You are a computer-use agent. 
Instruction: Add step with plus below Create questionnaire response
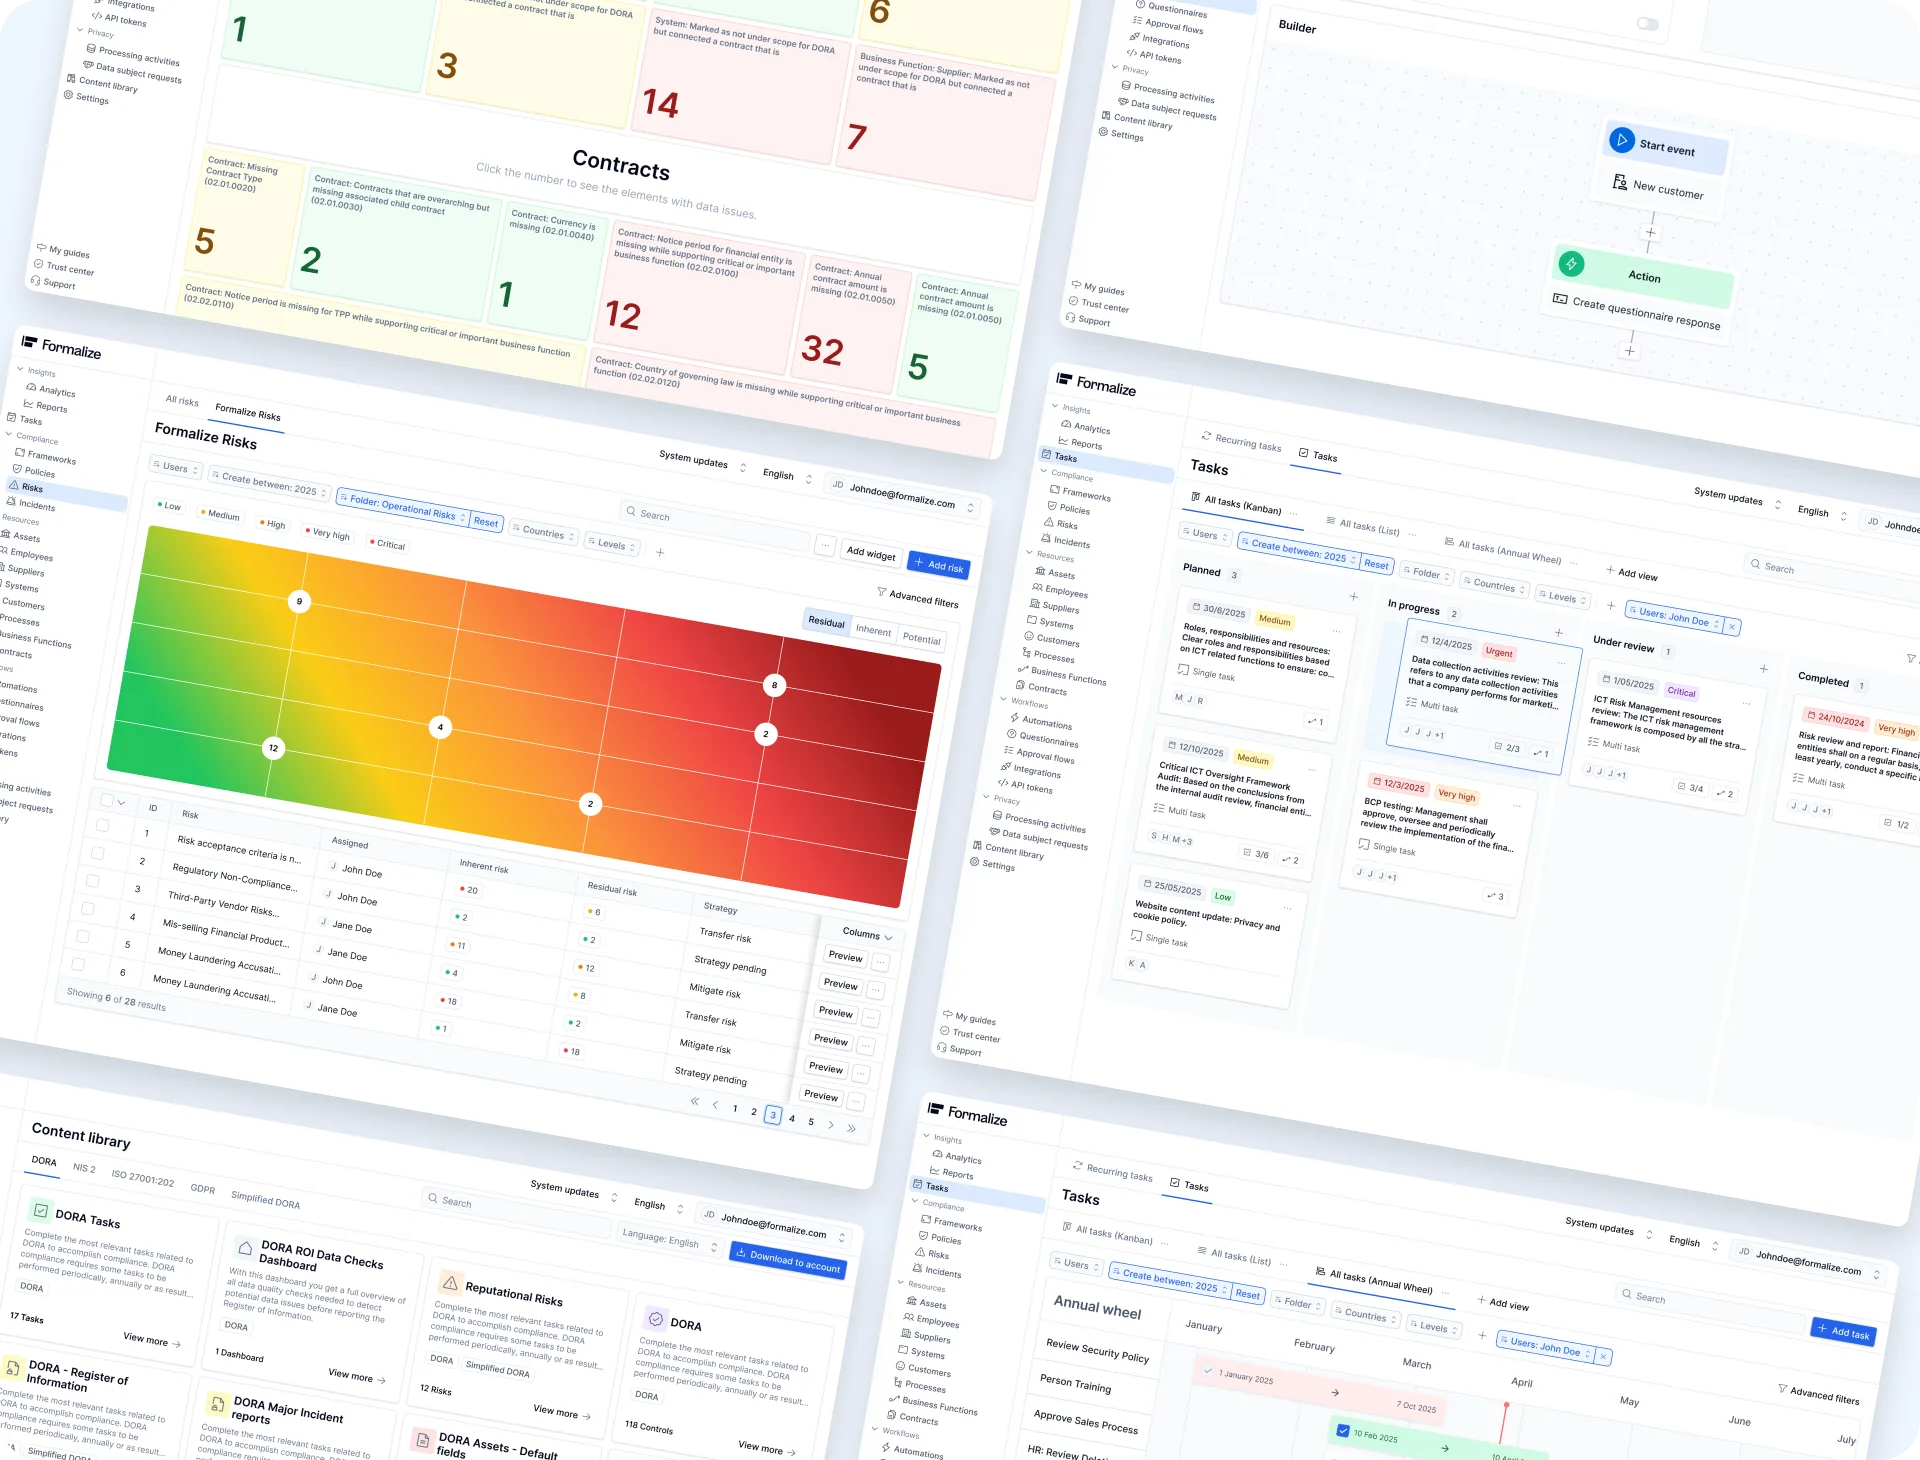click(1630, 351)
